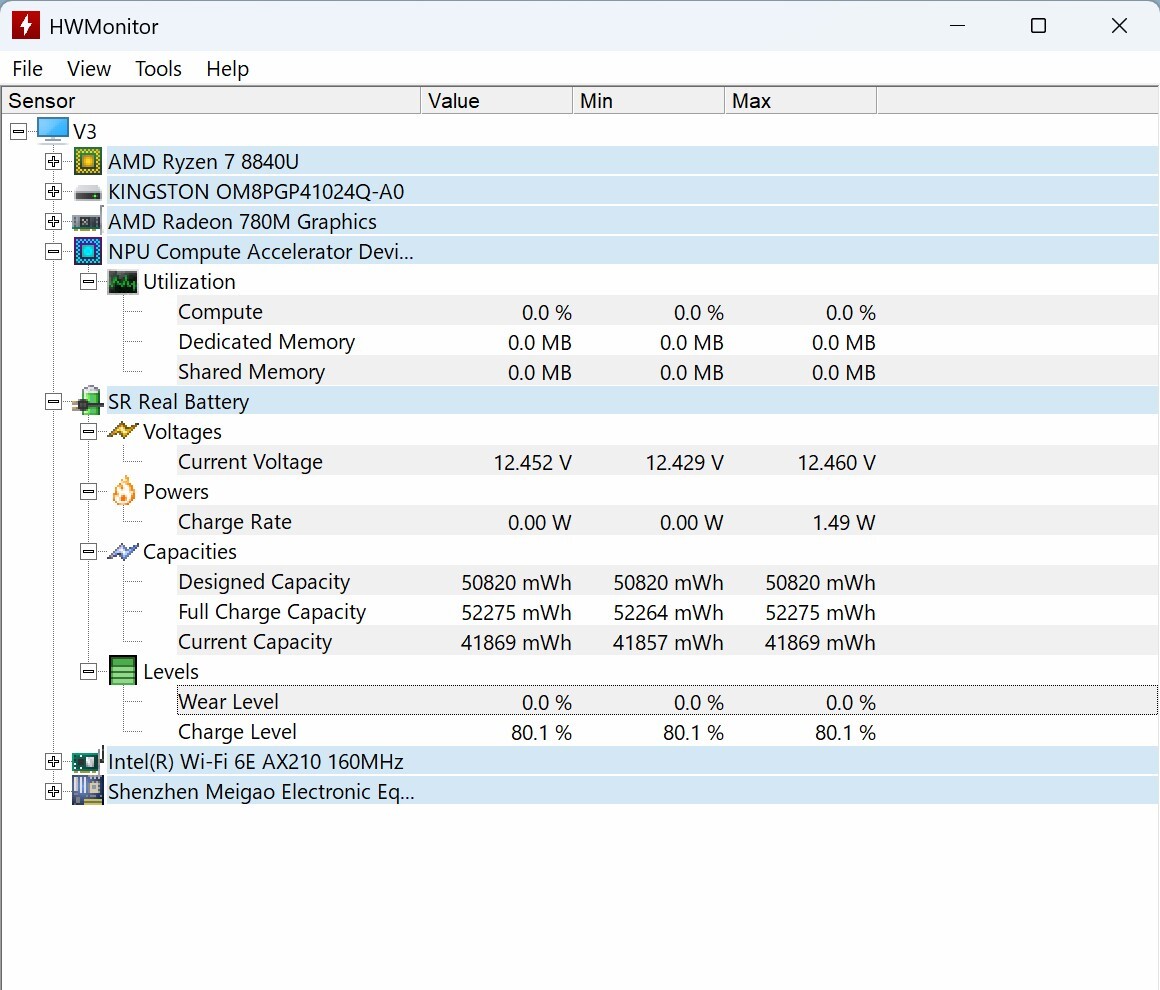Click the Sensor column header
Screen dimensions: 1160x990
click(x=210, y=101)
